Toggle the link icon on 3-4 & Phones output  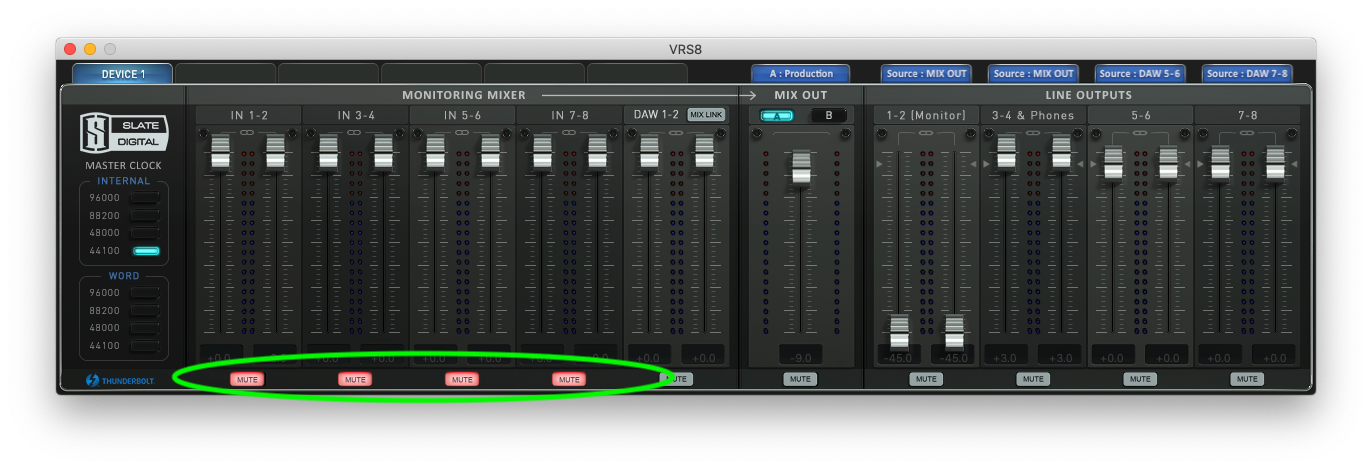tap(1033, 132)
